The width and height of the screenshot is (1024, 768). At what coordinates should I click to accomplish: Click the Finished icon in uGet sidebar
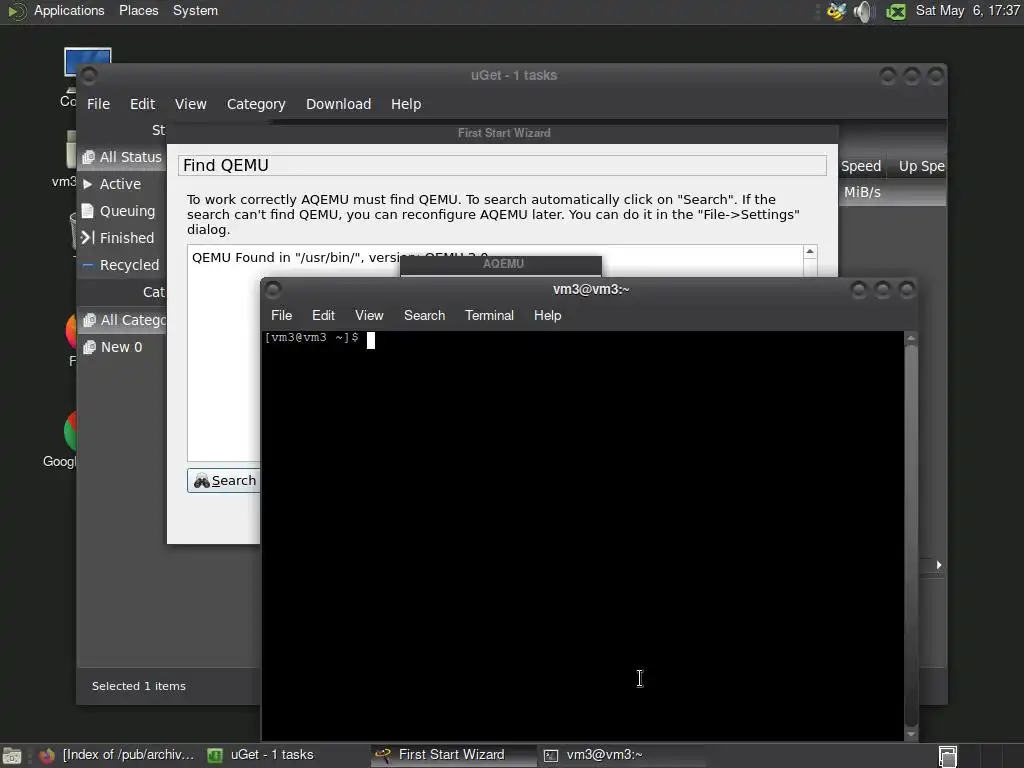88,238
